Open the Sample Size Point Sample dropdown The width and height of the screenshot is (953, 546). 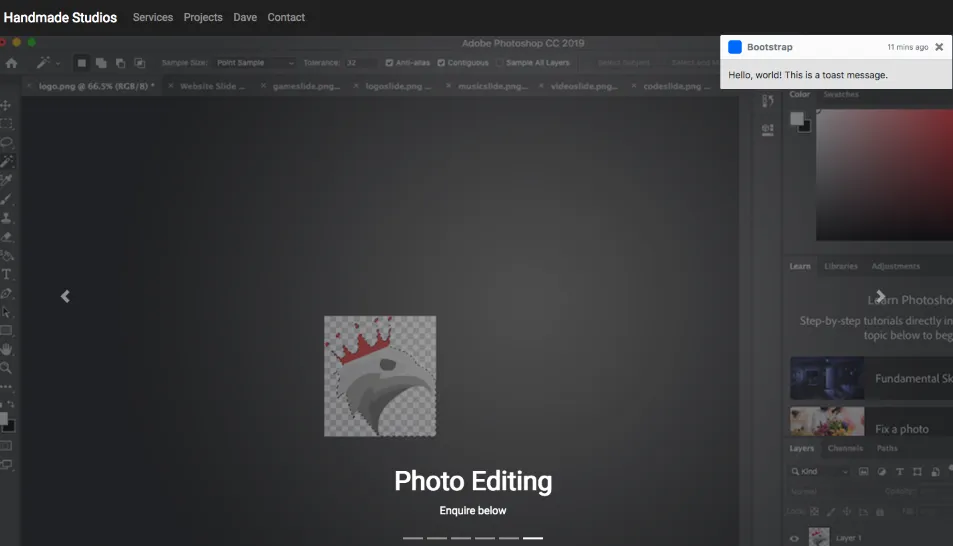point(255,63)
